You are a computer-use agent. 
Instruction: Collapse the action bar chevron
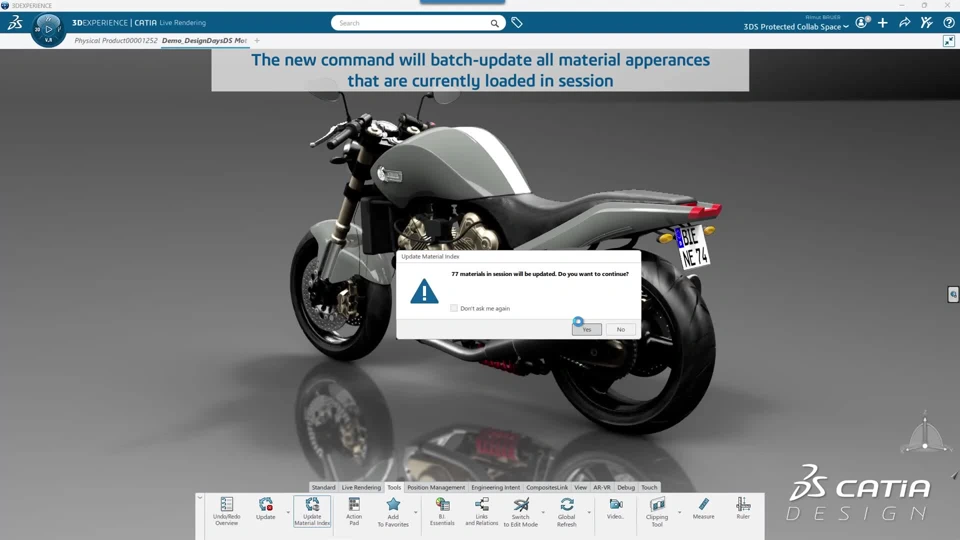(200, 498)
